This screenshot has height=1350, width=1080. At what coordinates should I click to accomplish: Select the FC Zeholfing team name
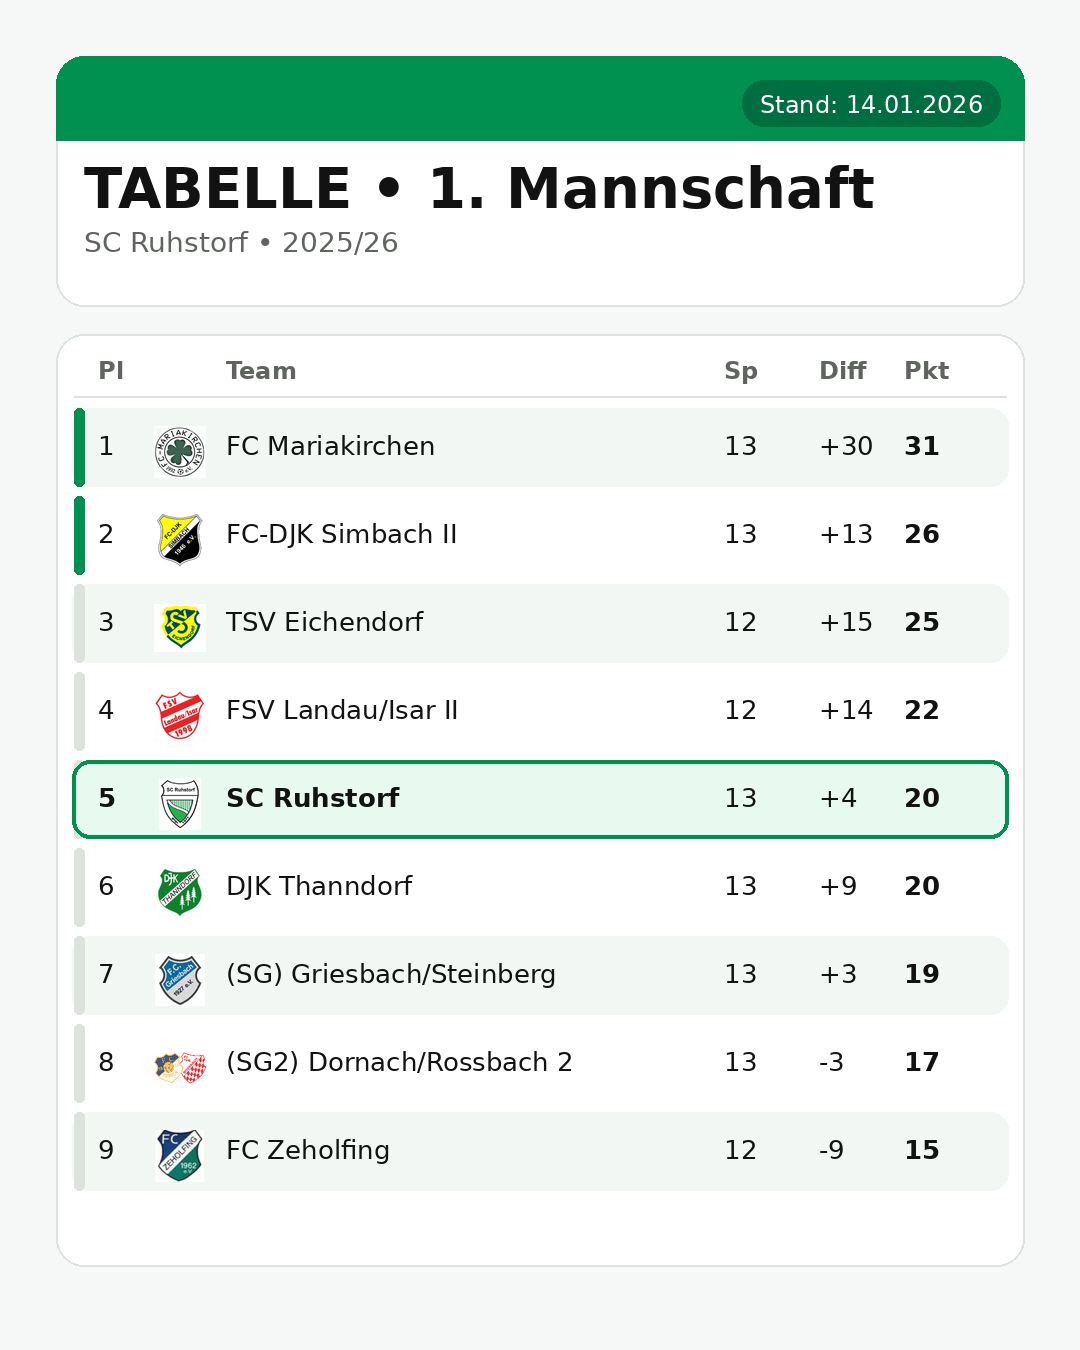(x=308, y=1150)
